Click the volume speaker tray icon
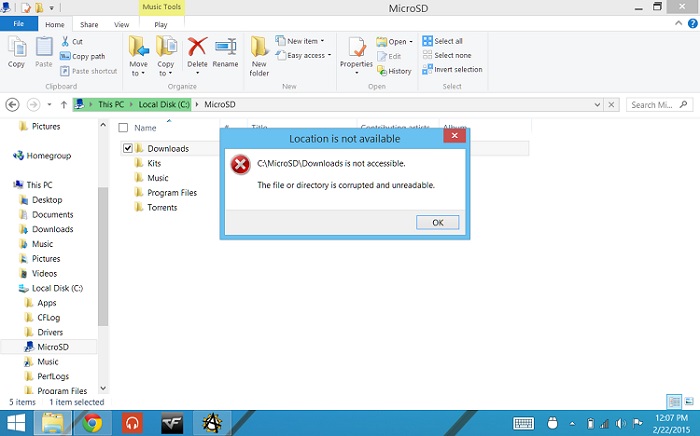Screen dimensions: 700x436 [620, 423]
